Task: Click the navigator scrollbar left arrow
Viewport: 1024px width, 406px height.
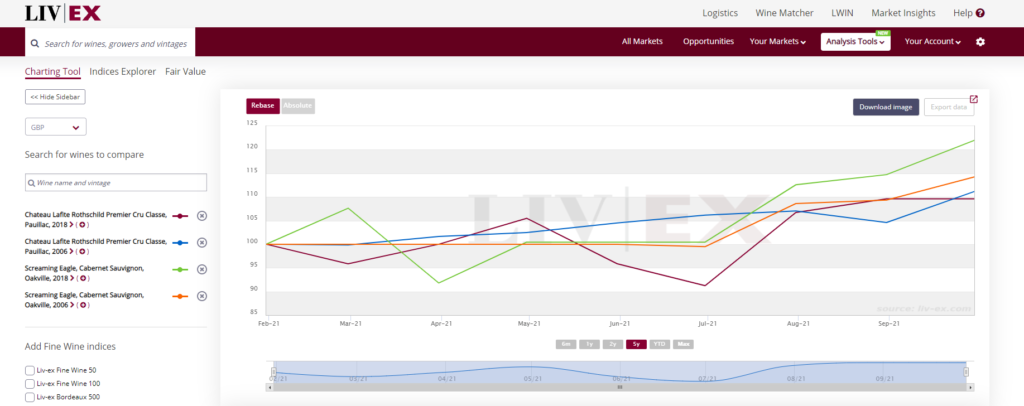Action: coord(270,387)
